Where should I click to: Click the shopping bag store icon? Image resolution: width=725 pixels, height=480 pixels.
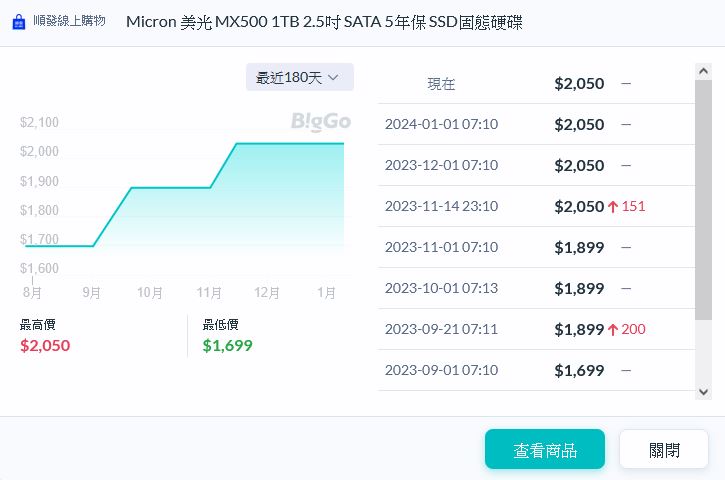click(19, 22)
